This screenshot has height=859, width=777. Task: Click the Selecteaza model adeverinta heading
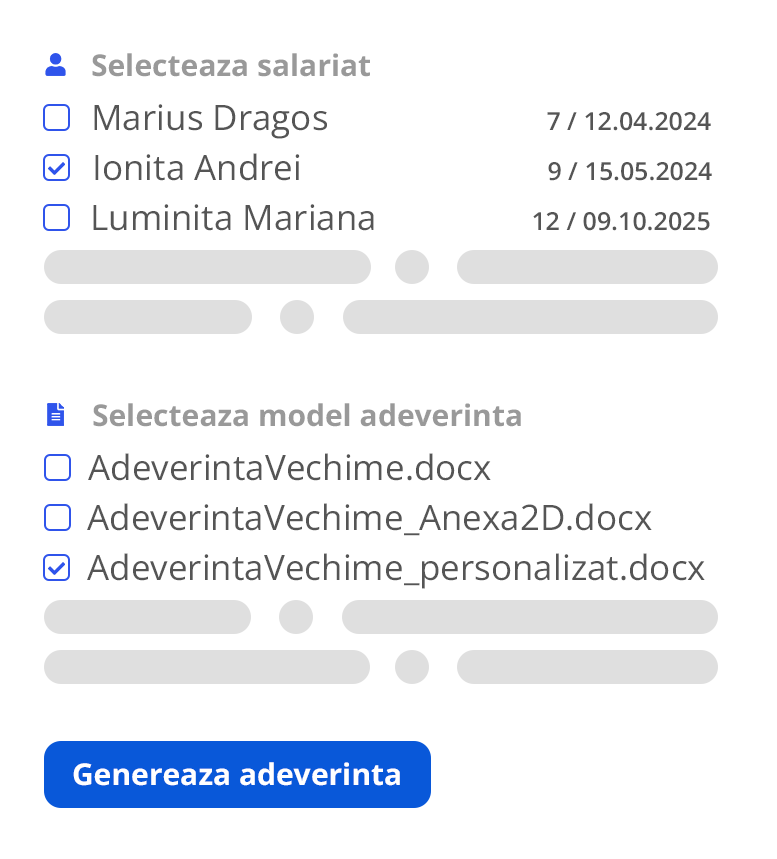click(307, 415)
